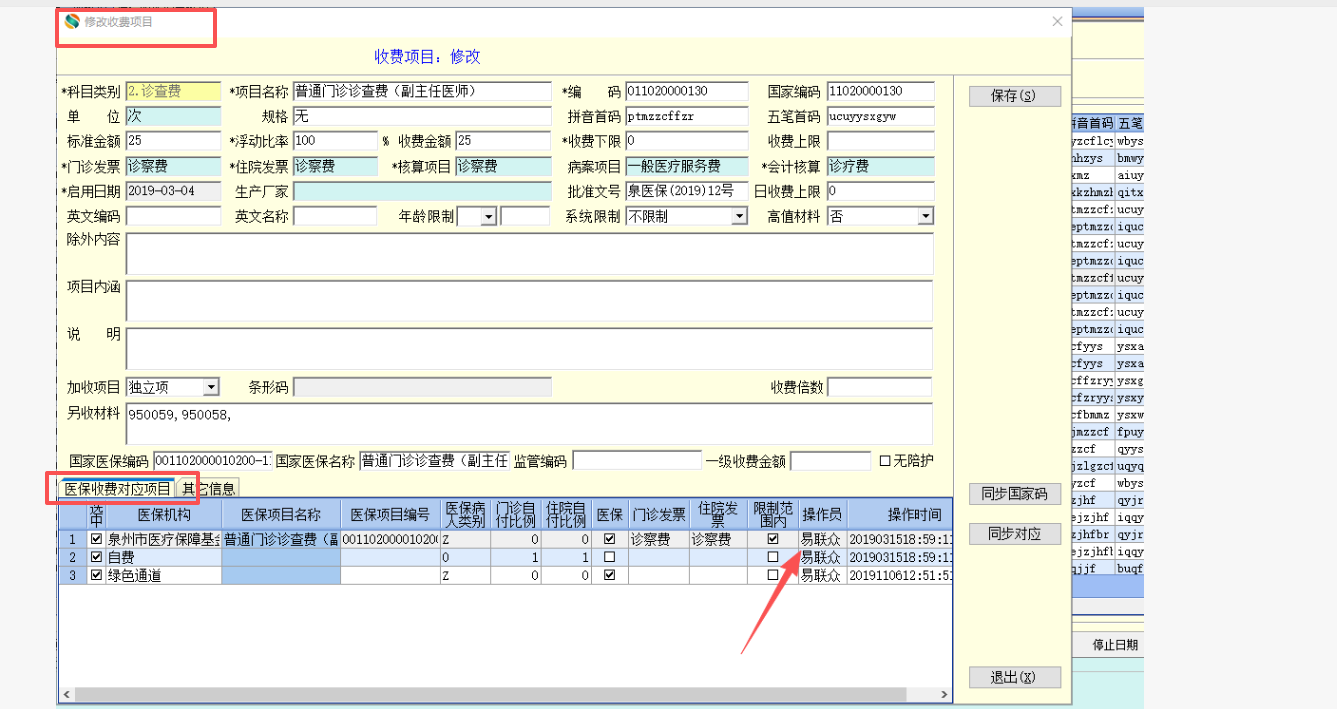
Task: Open the 年龄限制 dropdown
Action: 488,216
